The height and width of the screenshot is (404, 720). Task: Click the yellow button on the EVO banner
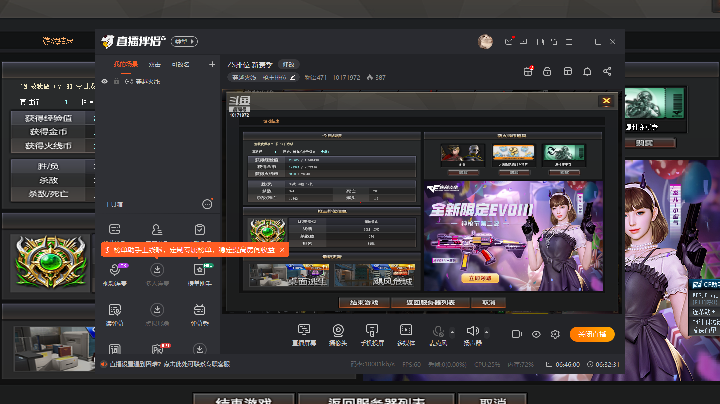point(480,278)
